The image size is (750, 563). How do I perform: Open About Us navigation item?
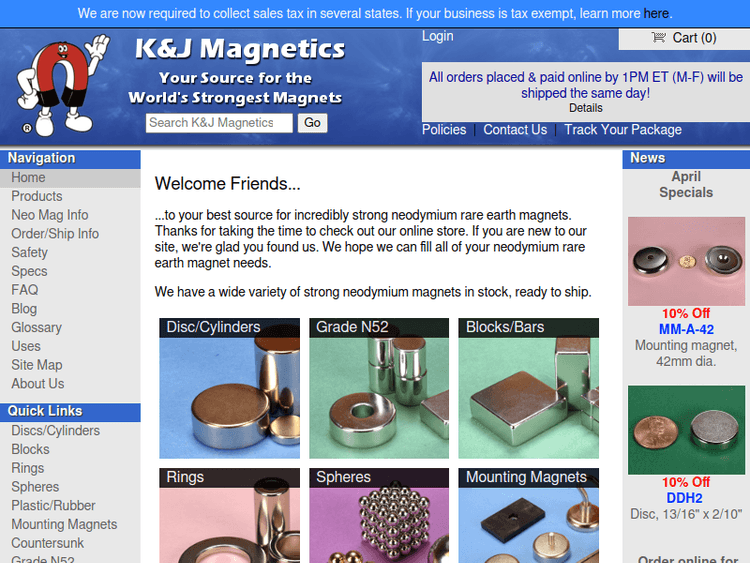pos(70,384)
